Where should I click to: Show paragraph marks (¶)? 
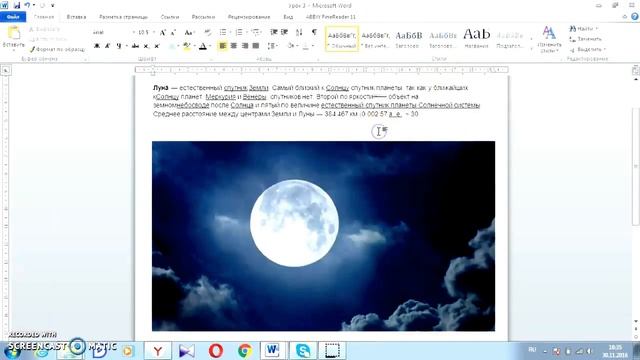tap(314, 32)
